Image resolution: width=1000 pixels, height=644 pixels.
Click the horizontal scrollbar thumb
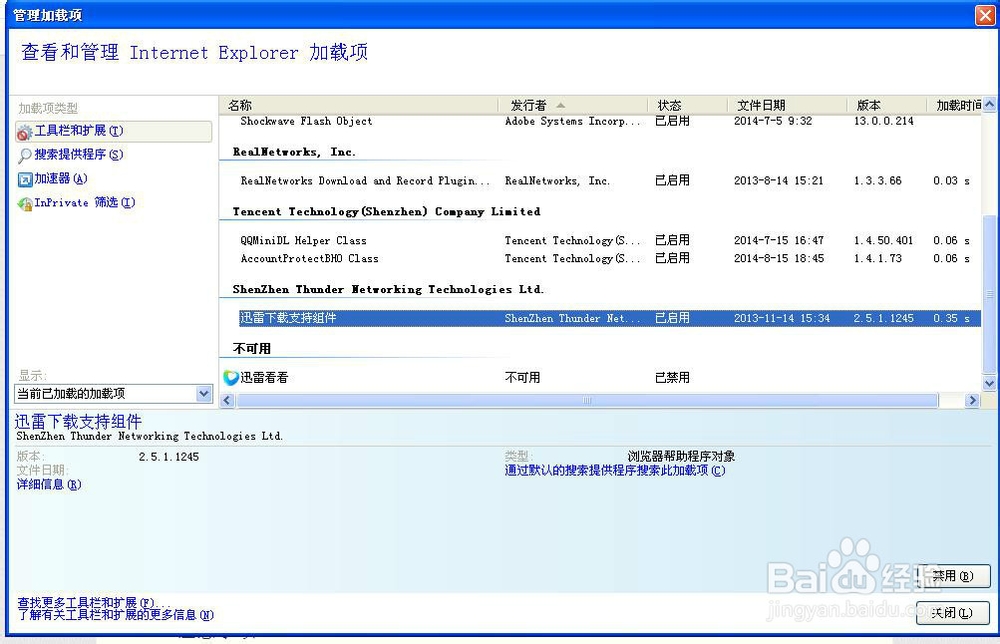coord(587,400)
